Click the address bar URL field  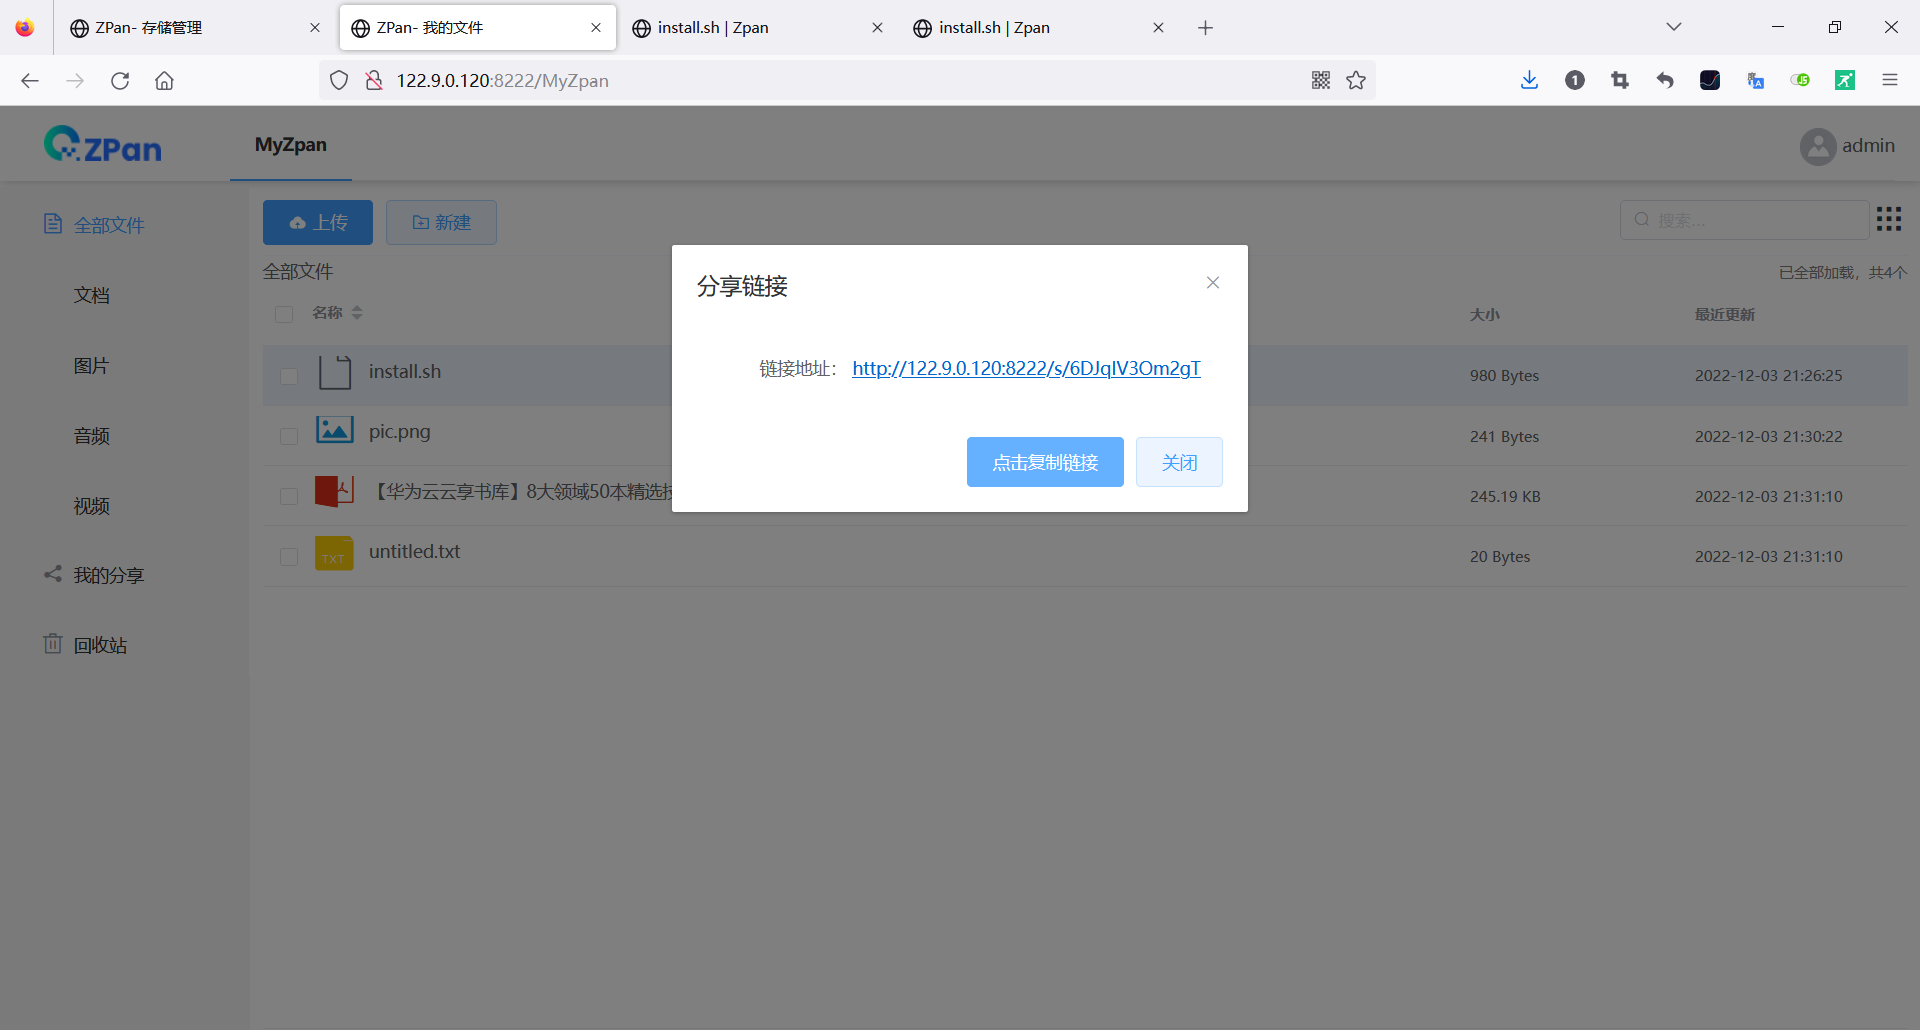coord(845,80)
